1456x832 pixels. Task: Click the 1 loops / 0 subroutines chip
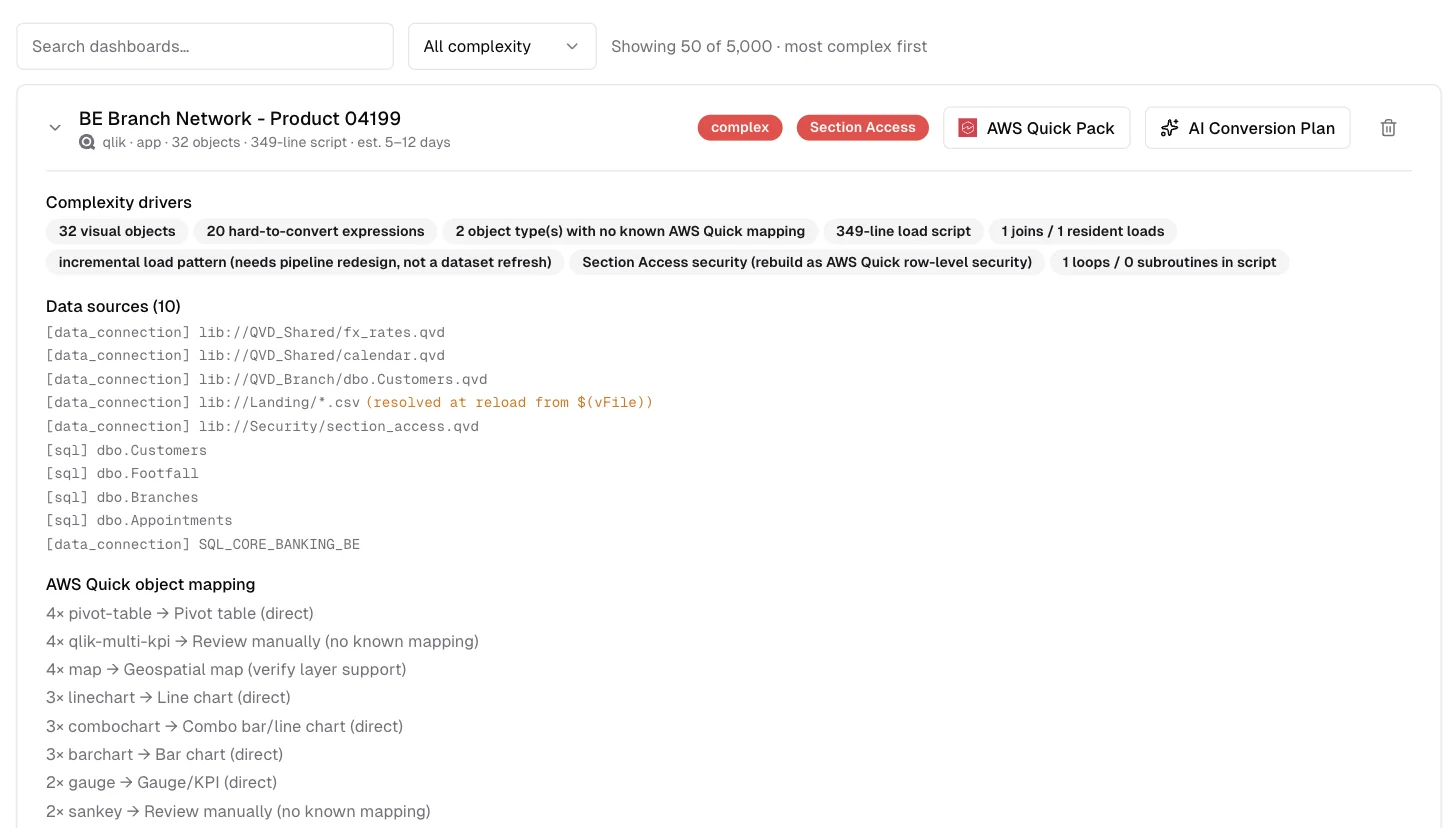point(1169,262)
